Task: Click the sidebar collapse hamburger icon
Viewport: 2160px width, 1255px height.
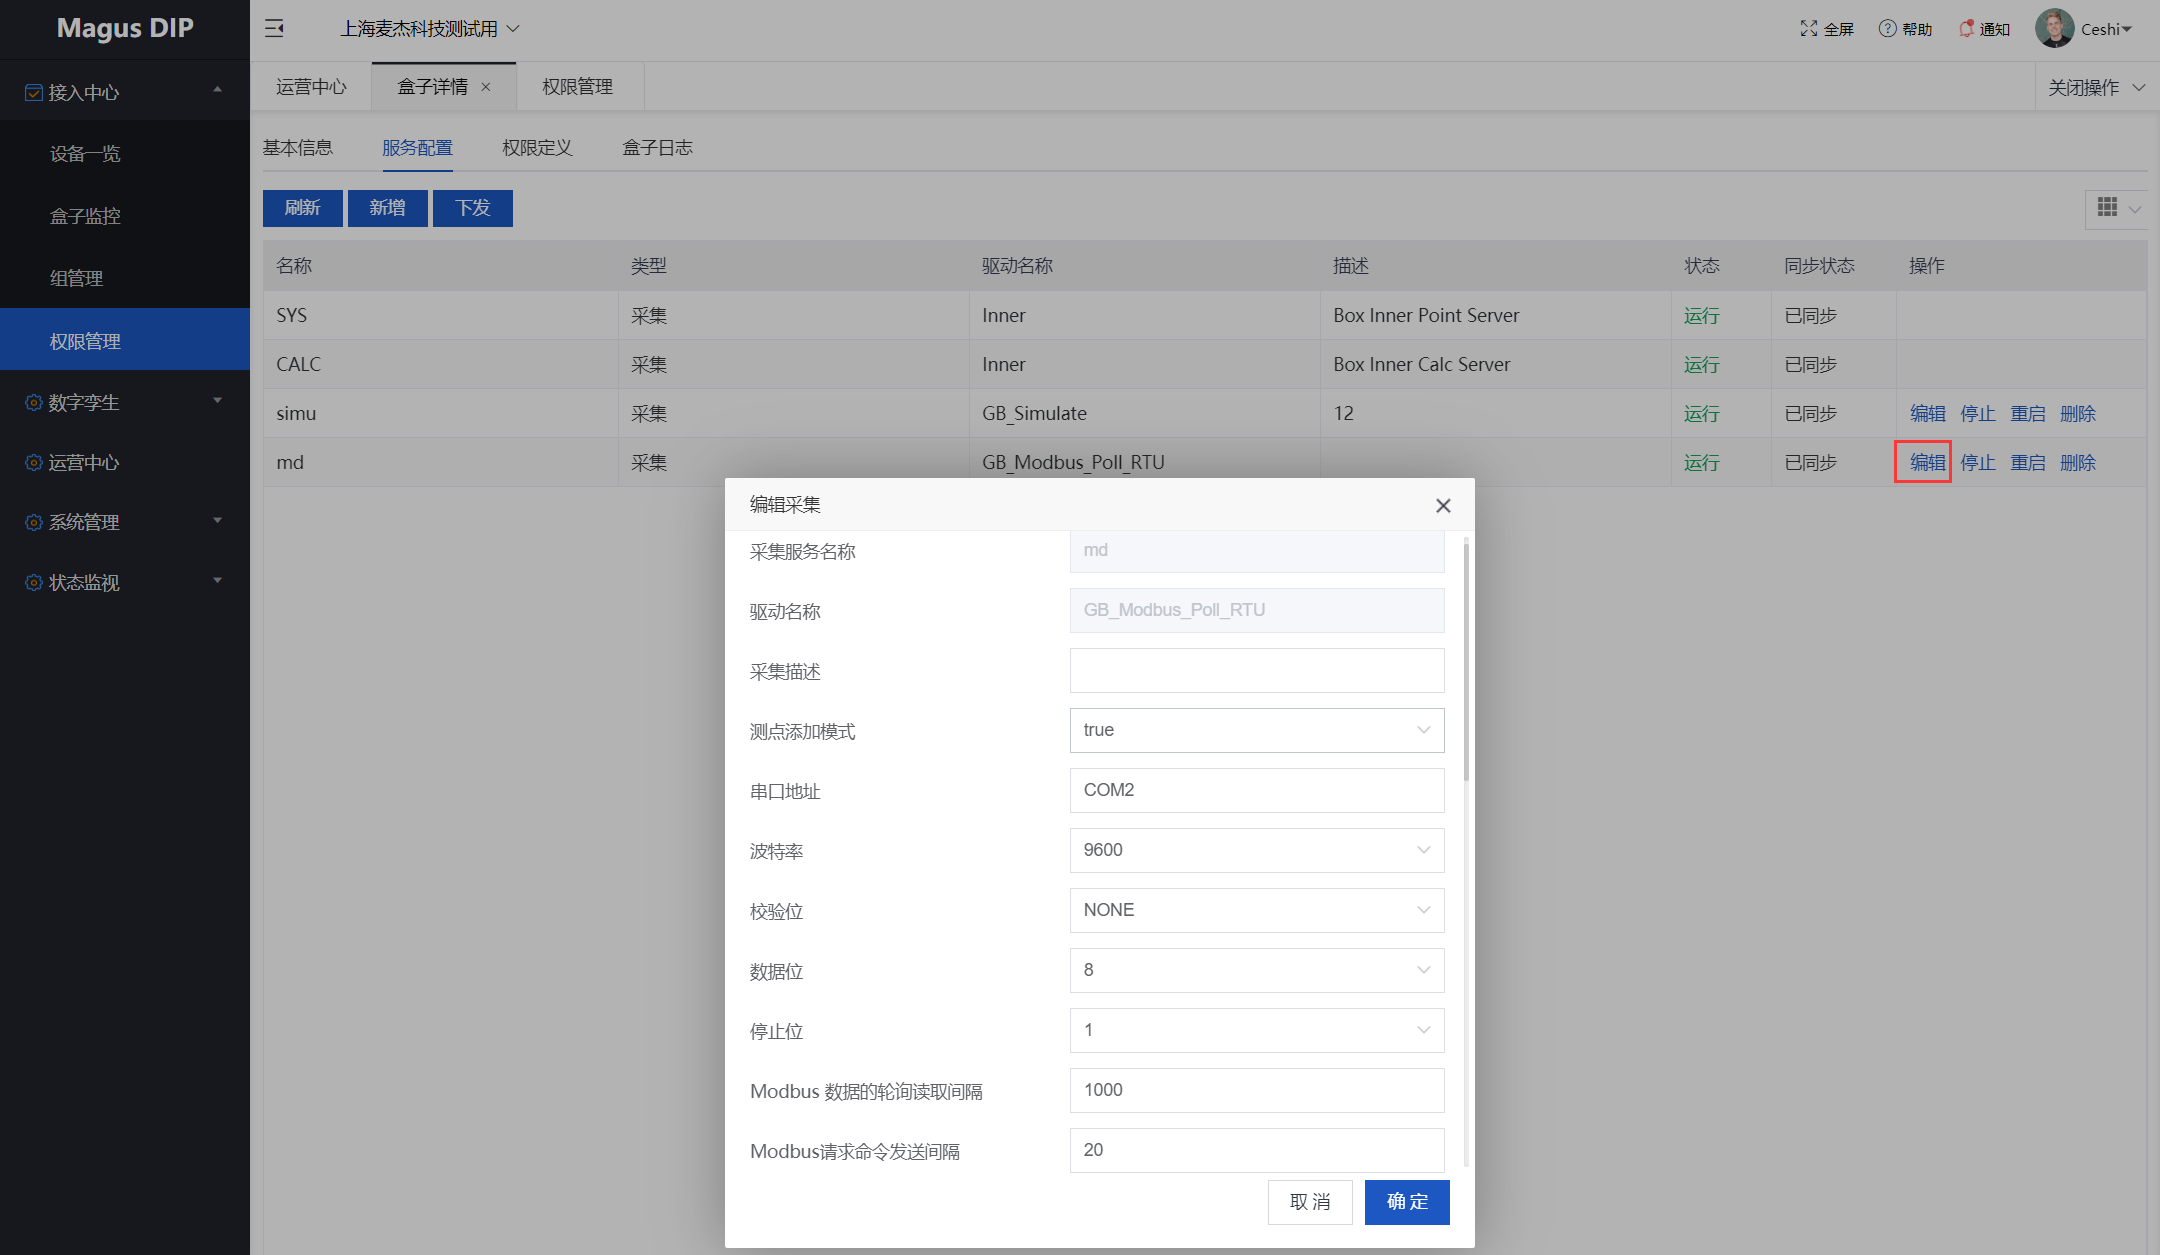Action: (x=274, y=28)
